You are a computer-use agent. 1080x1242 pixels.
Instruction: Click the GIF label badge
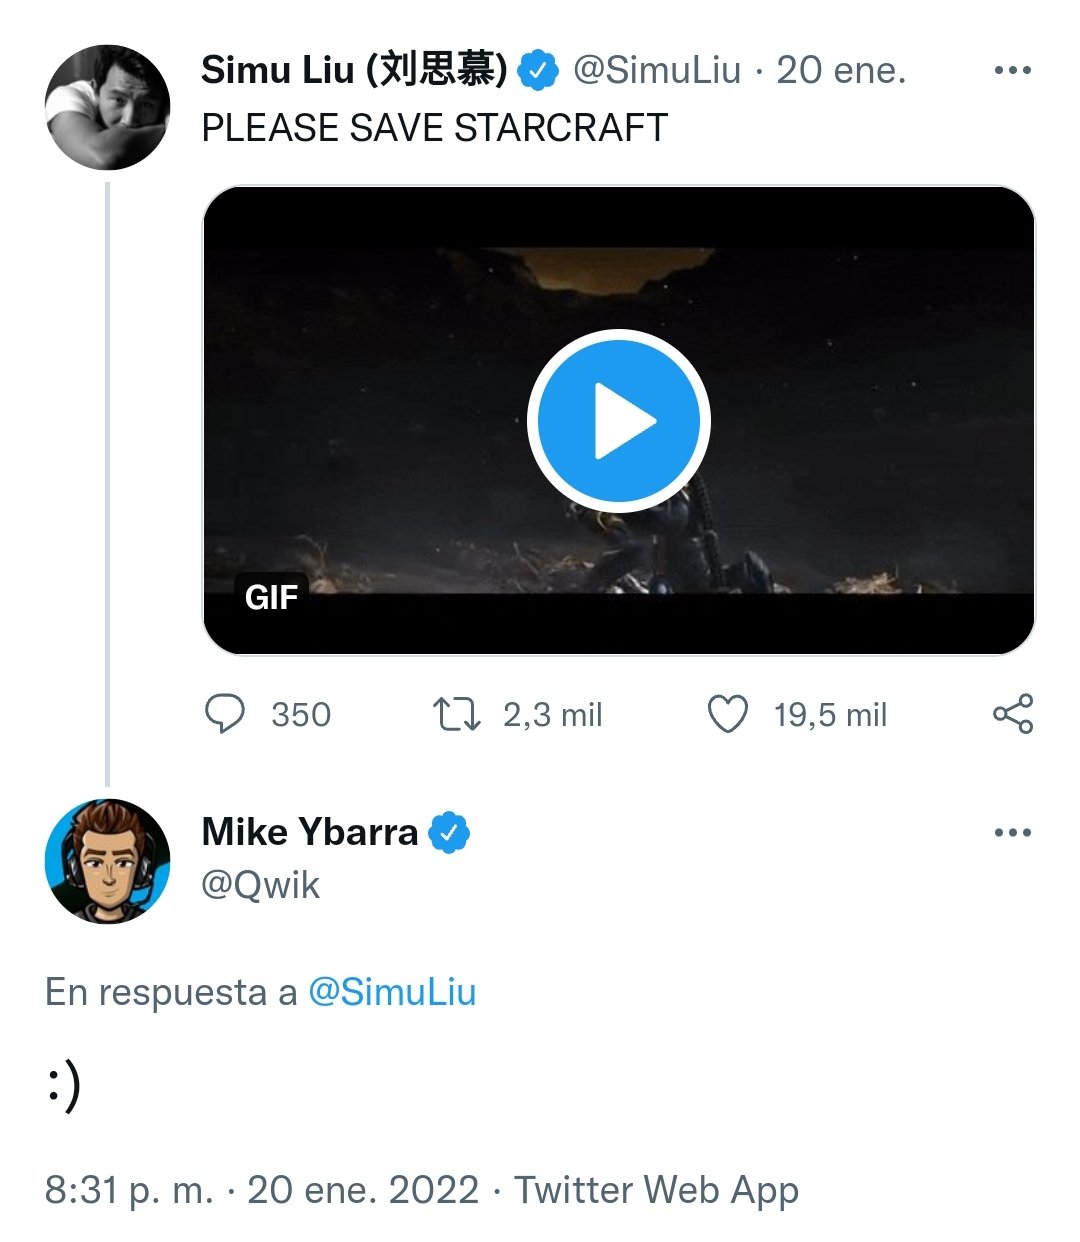pyautogui.click(x=271, y=597)
